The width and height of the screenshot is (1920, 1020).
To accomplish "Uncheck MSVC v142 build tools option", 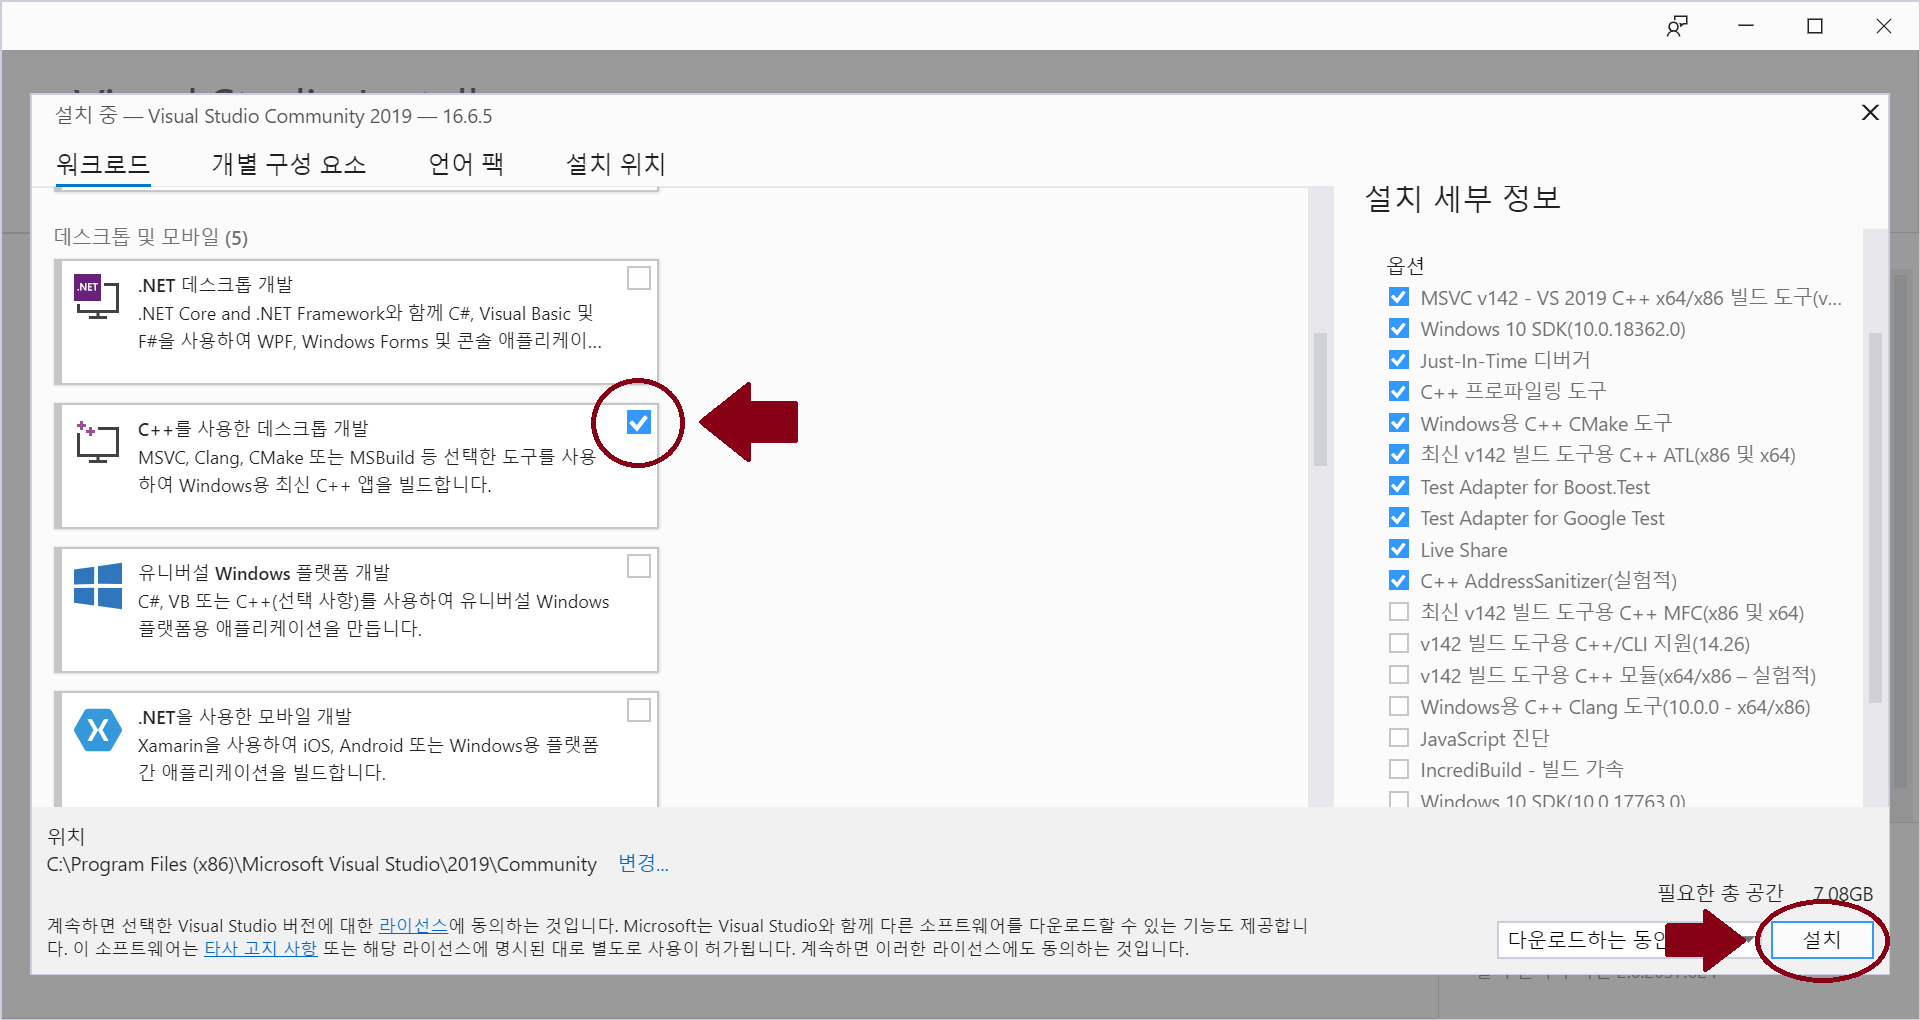I will [1399, 297].
